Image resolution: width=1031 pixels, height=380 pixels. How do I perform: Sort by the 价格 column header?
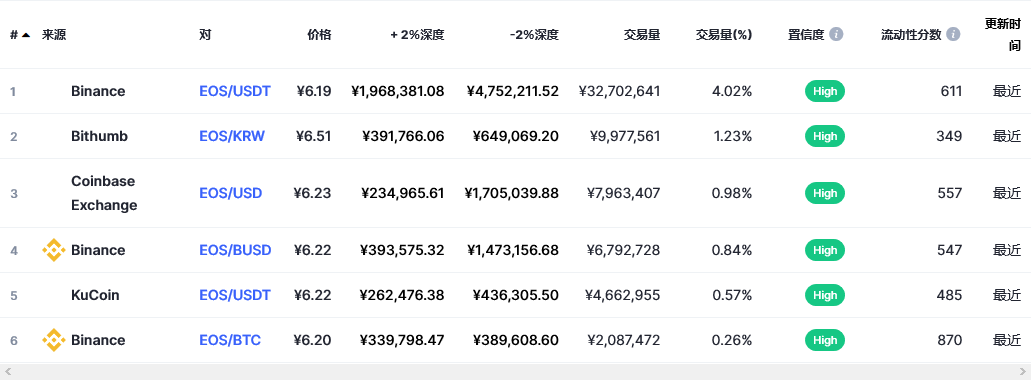(319, 35)
